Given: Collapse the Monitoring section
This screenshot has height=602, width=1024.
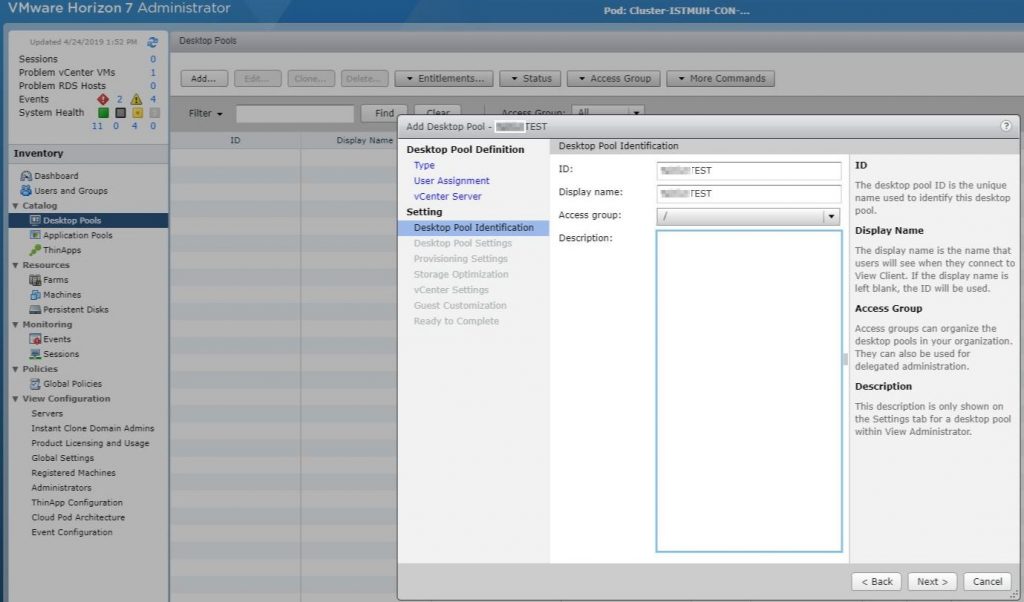Looking at the screenshot, I should [15, 325].
